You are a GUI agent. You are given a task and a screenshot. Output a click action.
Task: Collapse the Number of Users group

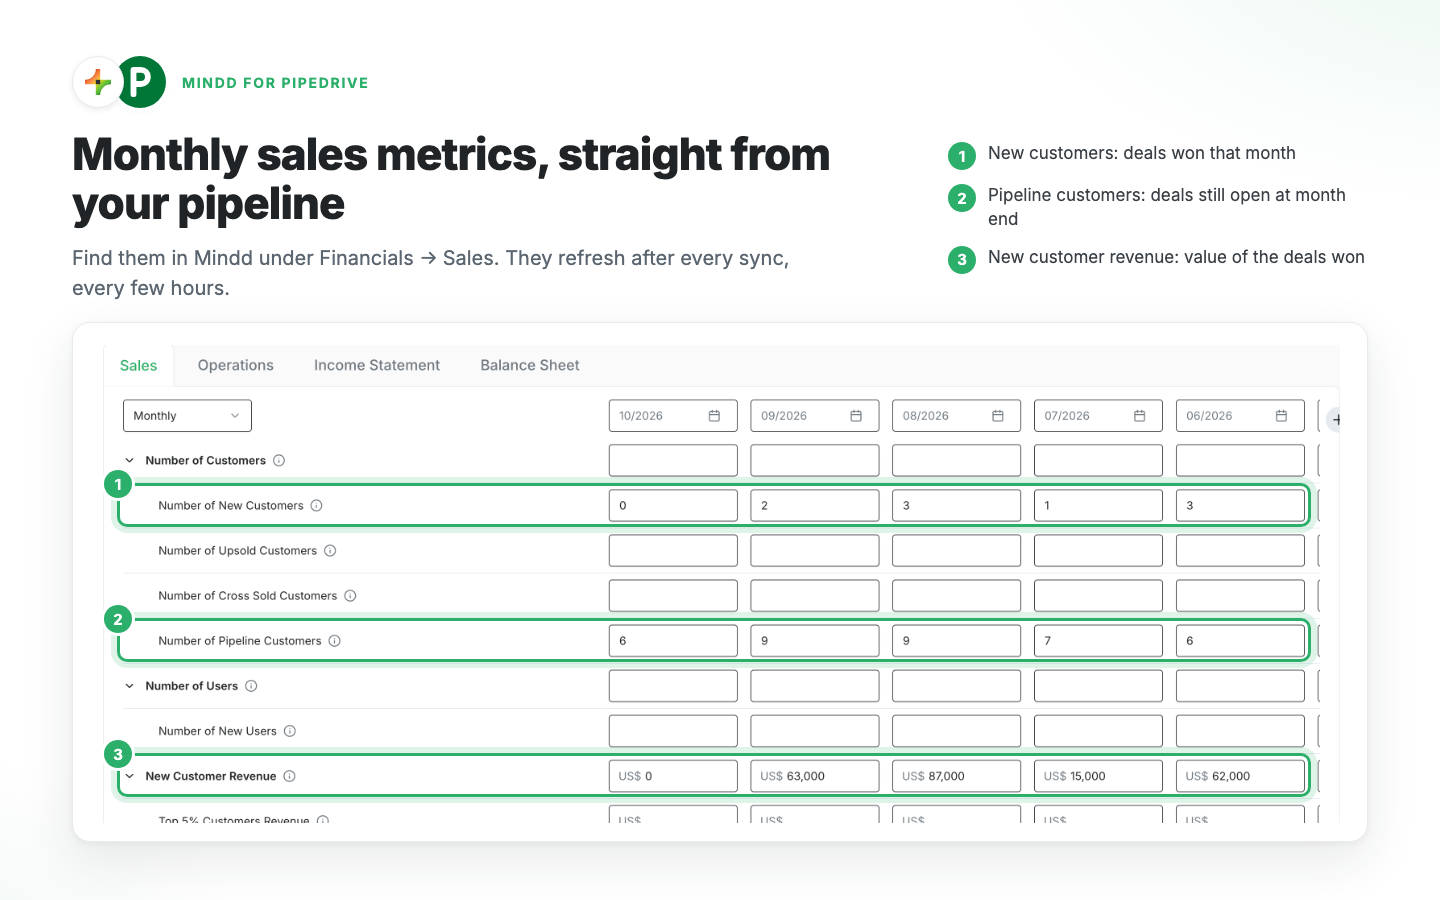pos(129,686)
